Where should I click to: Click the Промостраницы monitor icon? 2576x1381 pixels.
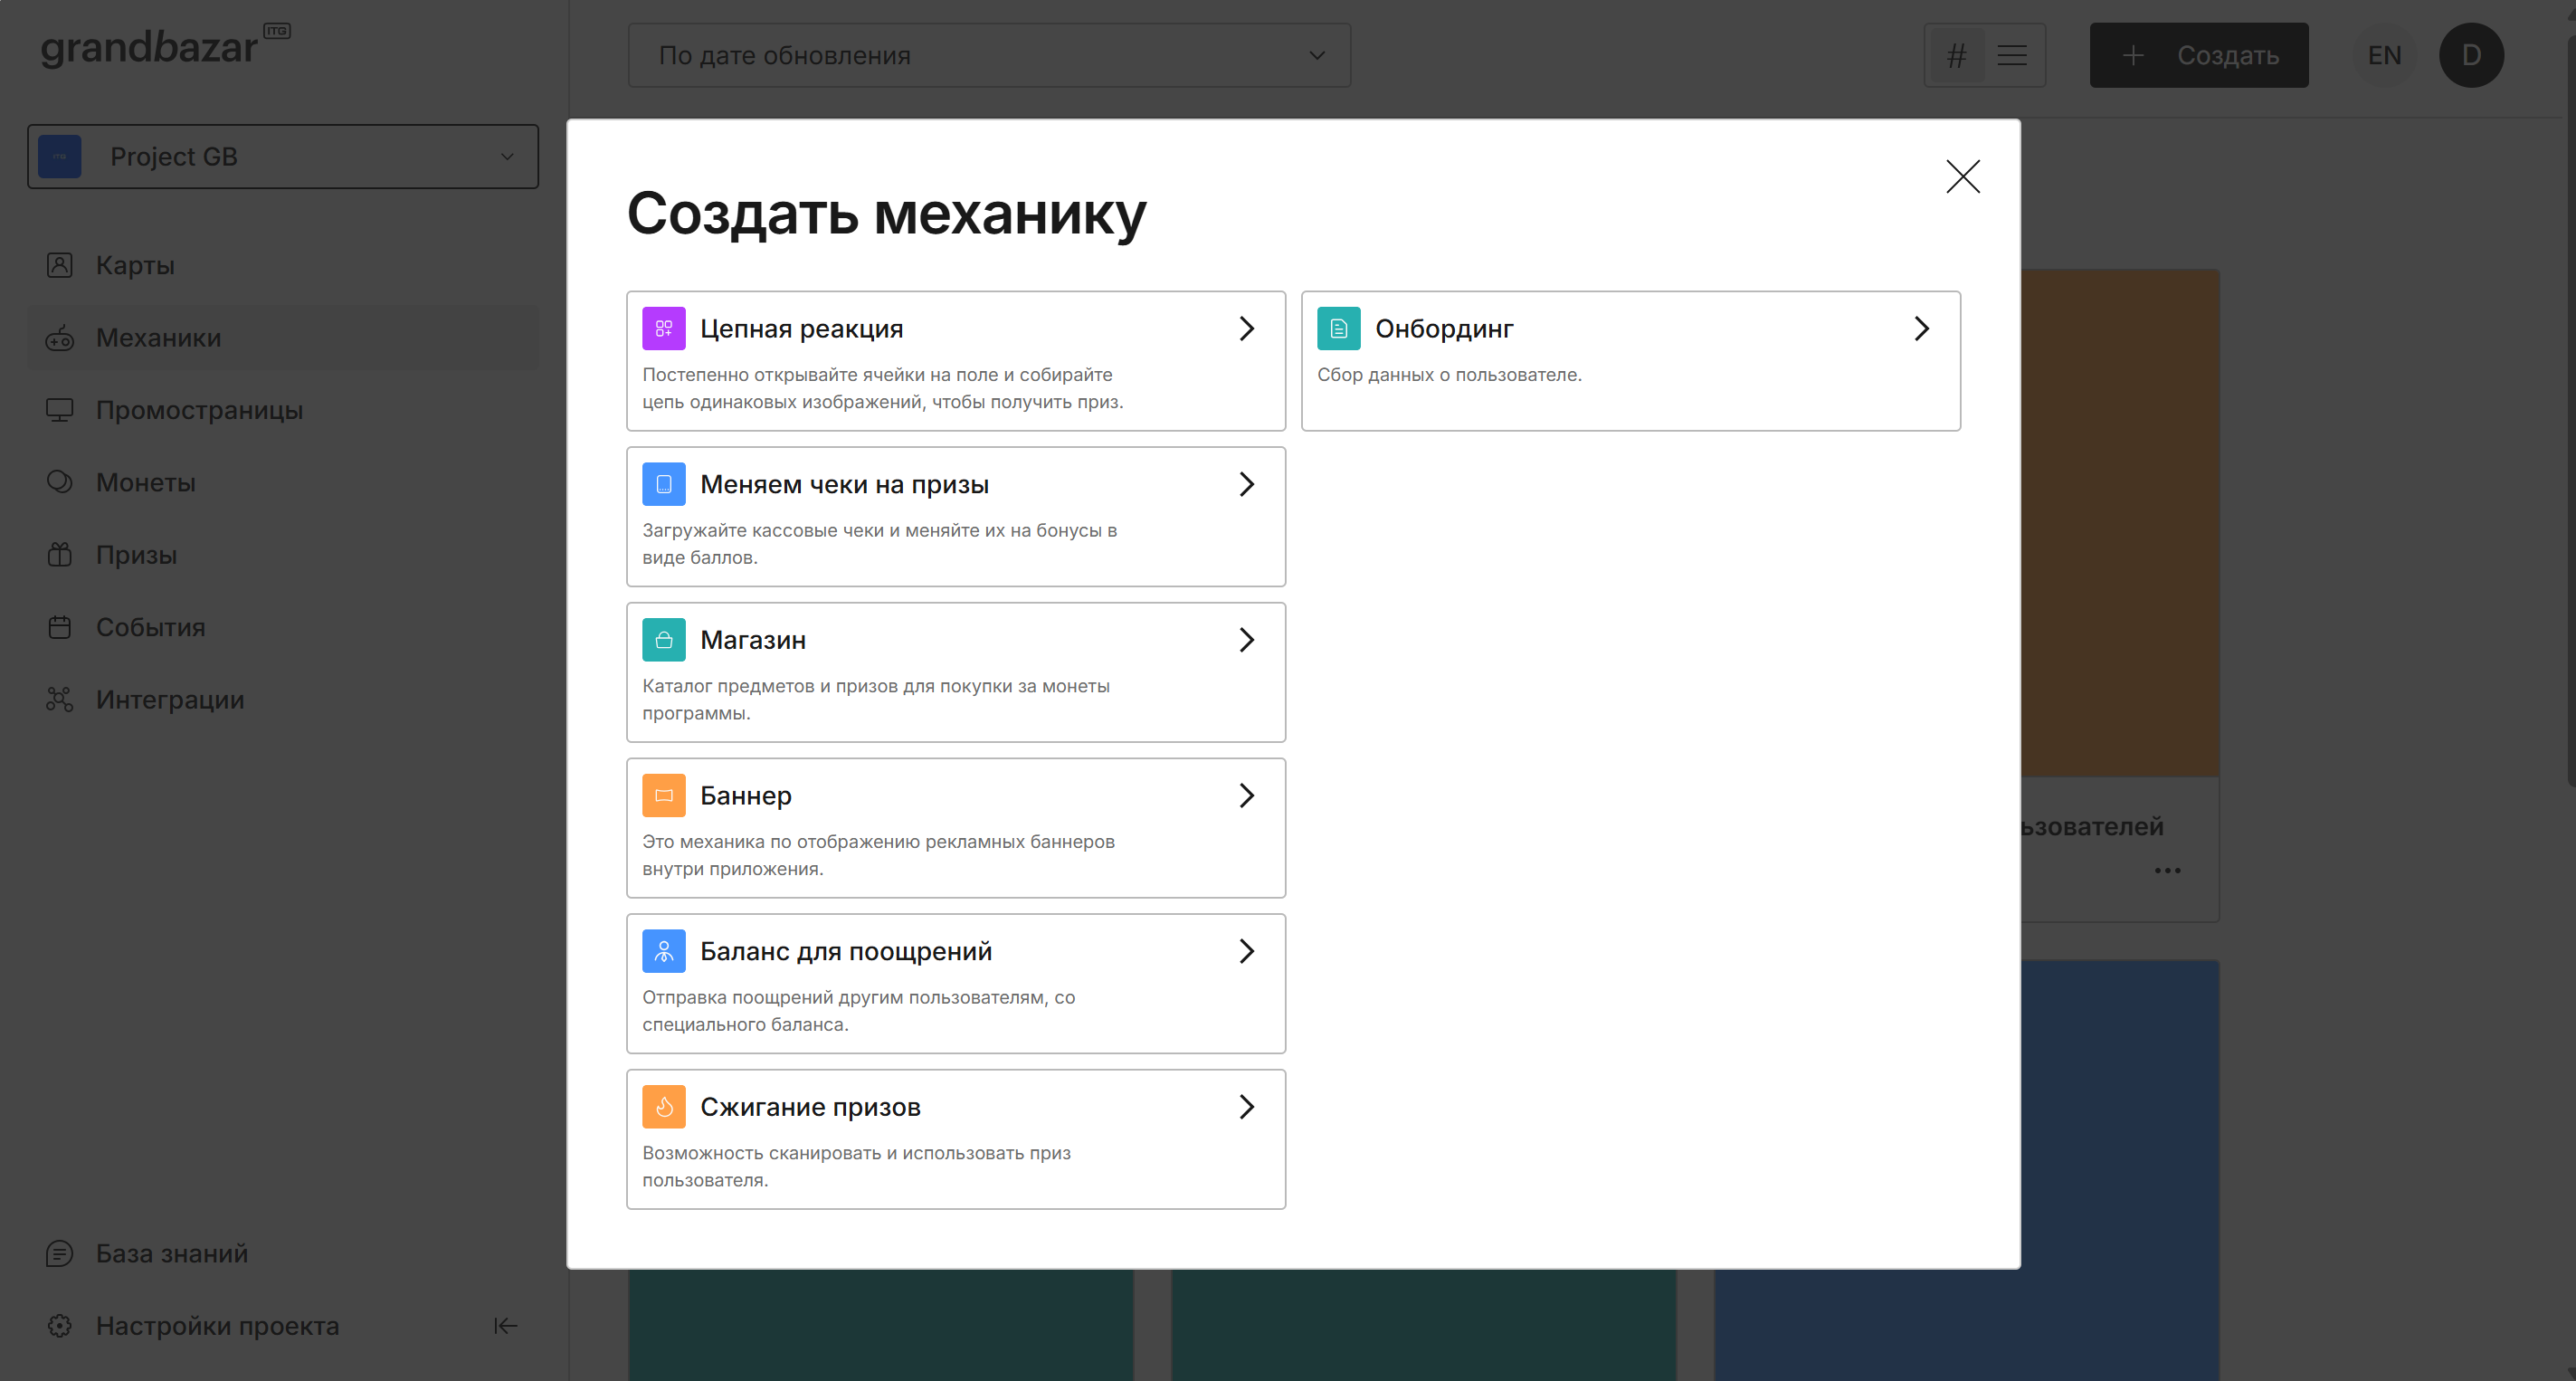(x=60, y=410)
